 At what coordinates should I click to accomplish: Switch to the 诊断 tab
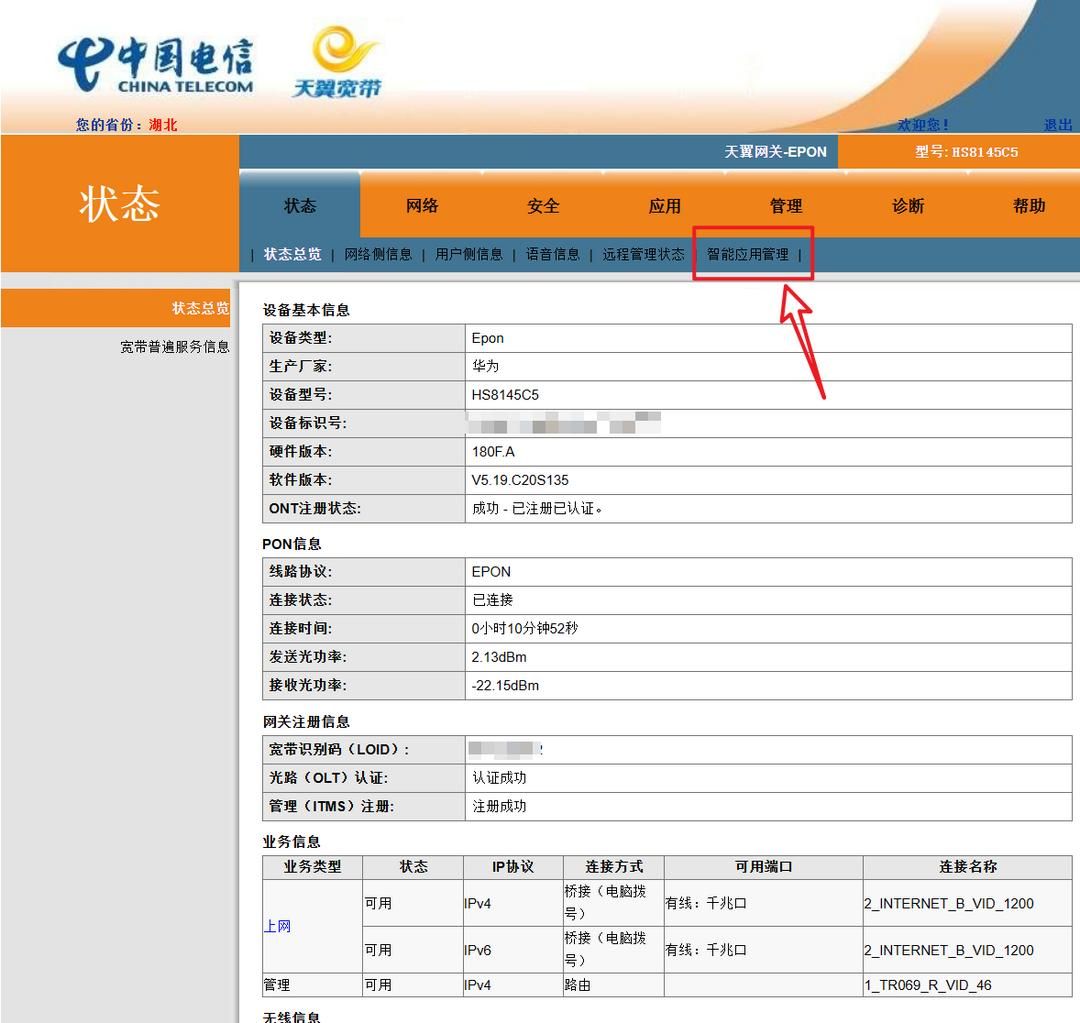click(x=907, y=206)
